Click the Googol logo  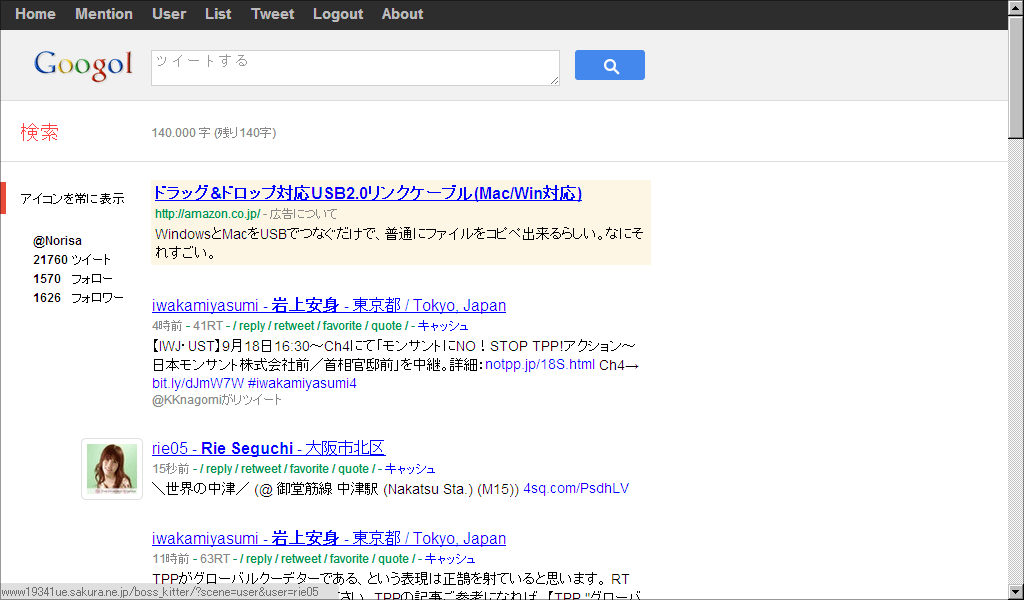[x=83, y=65]
